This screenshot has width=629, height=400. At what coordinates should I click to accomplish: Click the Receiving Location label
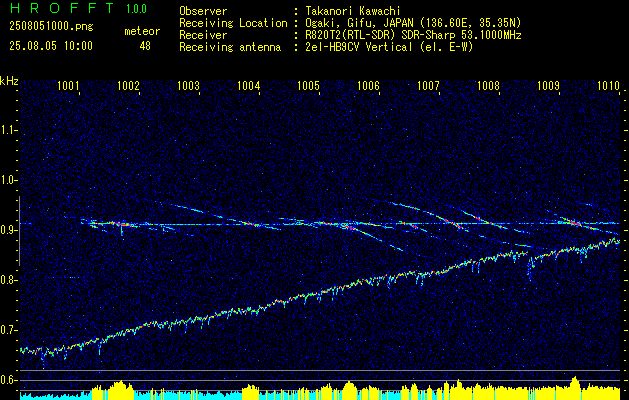coord(233,23)
